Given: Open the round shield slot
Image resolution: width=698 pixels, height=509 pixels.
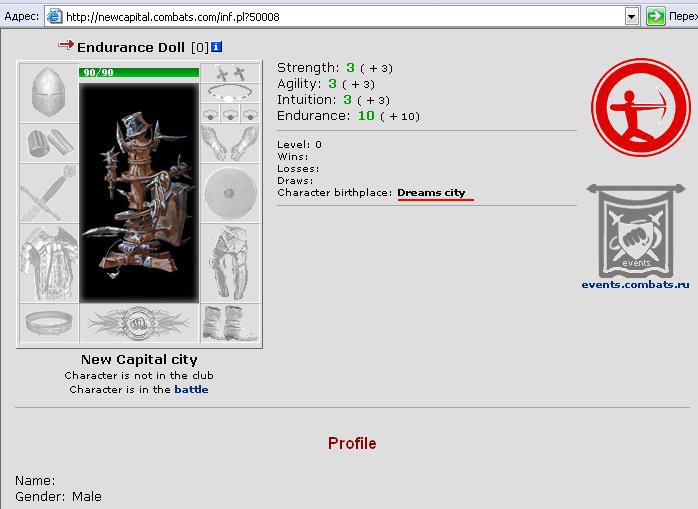Looking at the screenshot, I should point(230,193).
